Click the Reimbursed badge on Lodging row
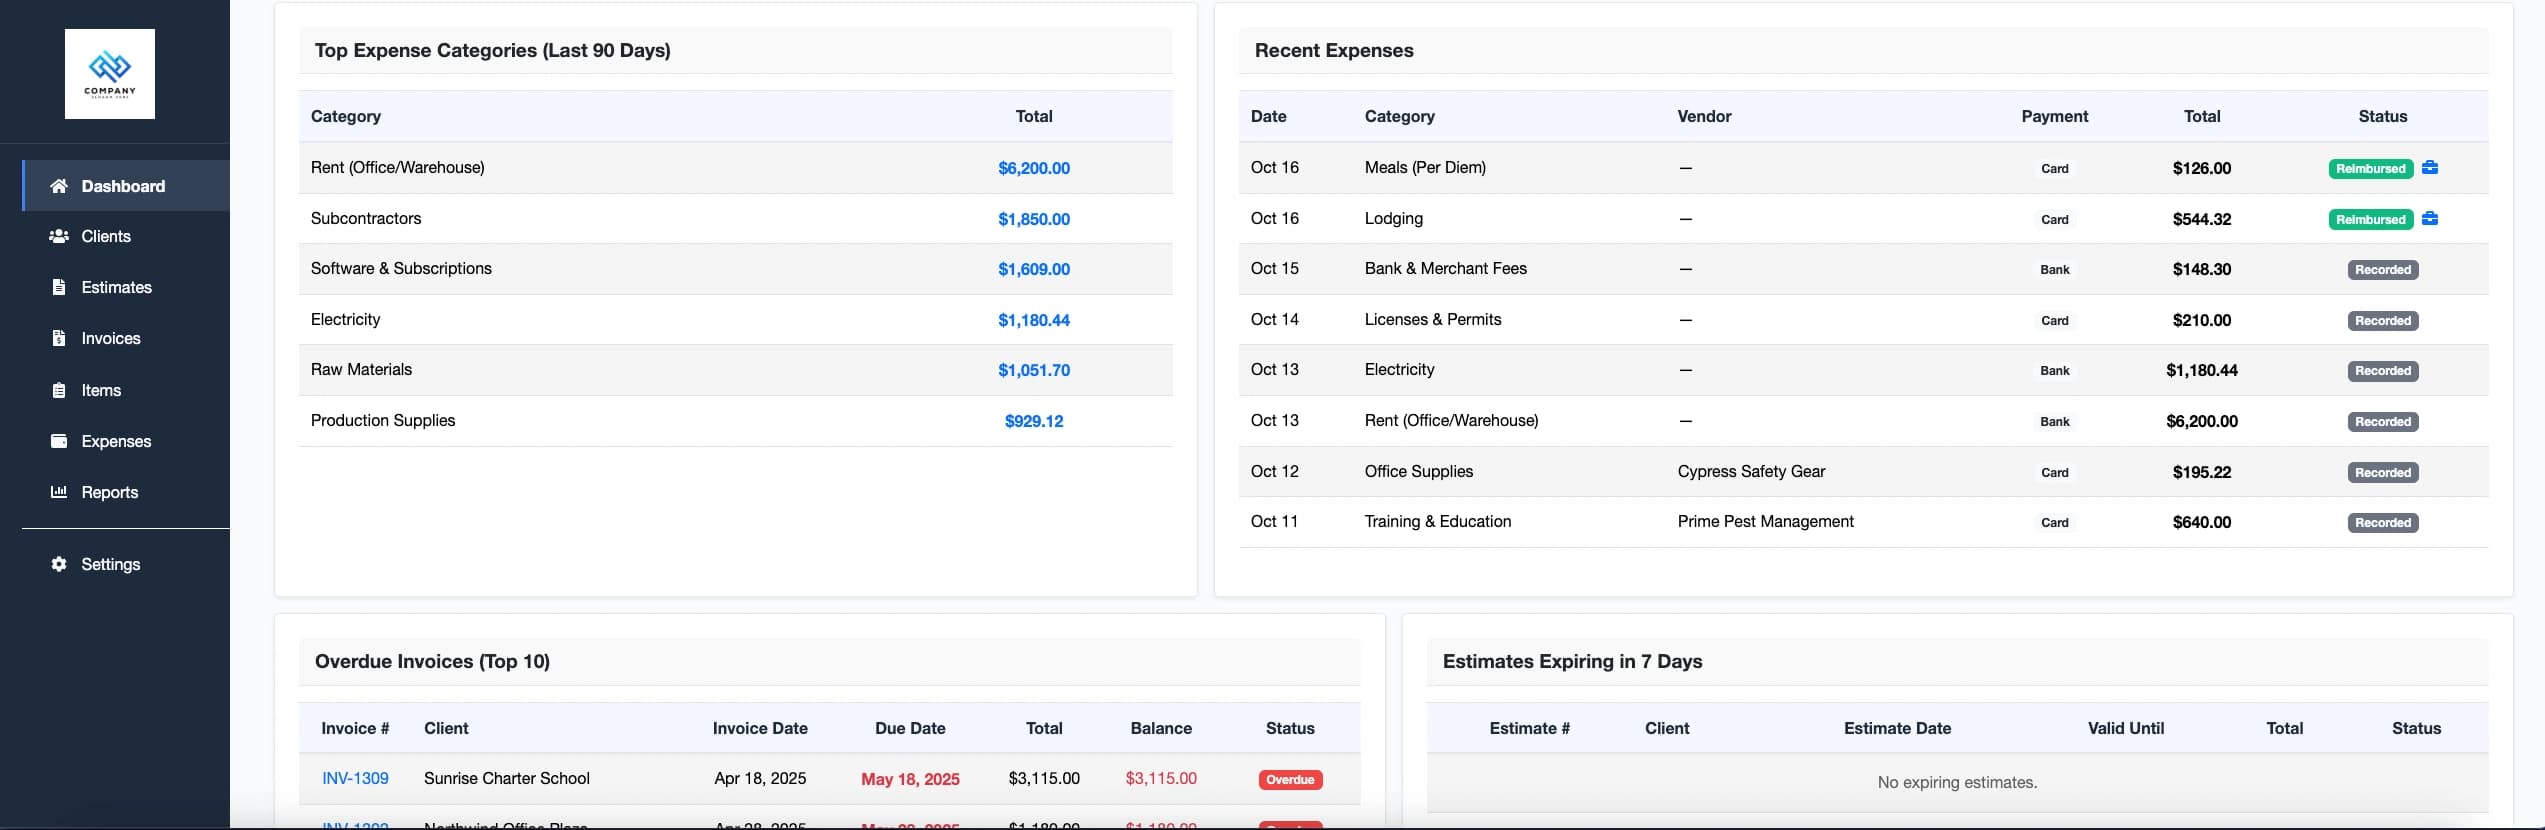Image resolution: width=2545 pixels, height=830 pixels. (2370, 219)
